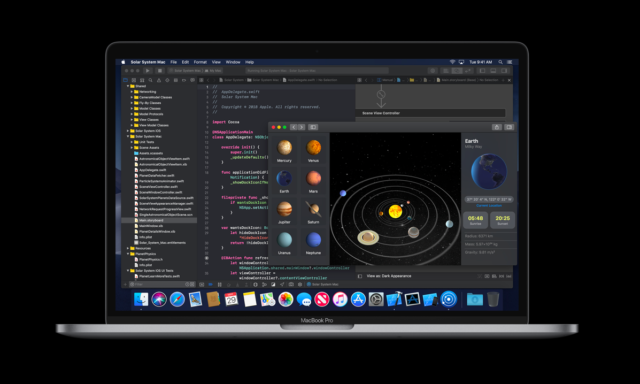Open the Find navigator magnifier icon
The width and height of the screenshot is (640, 384).
151,80
